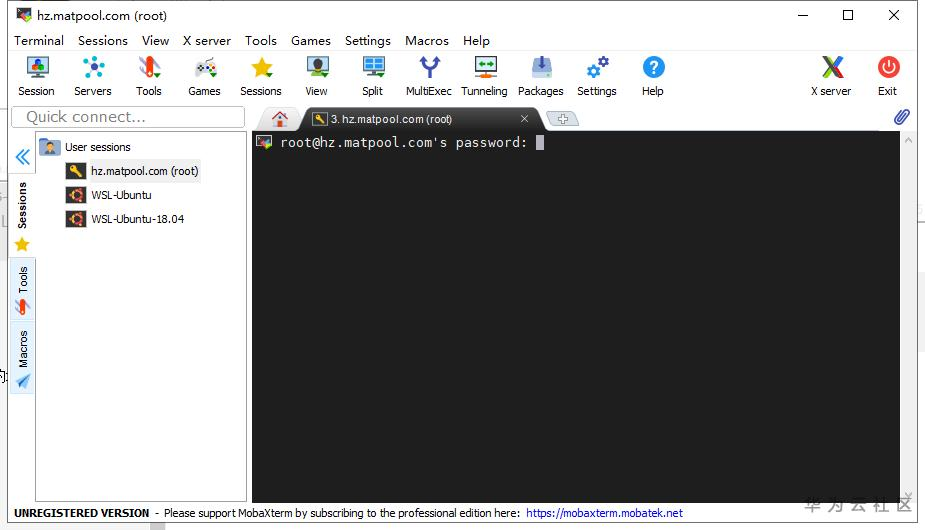Select the User sessions folder
The width and height of the screenshot is (925, 530).
[86, 147]
